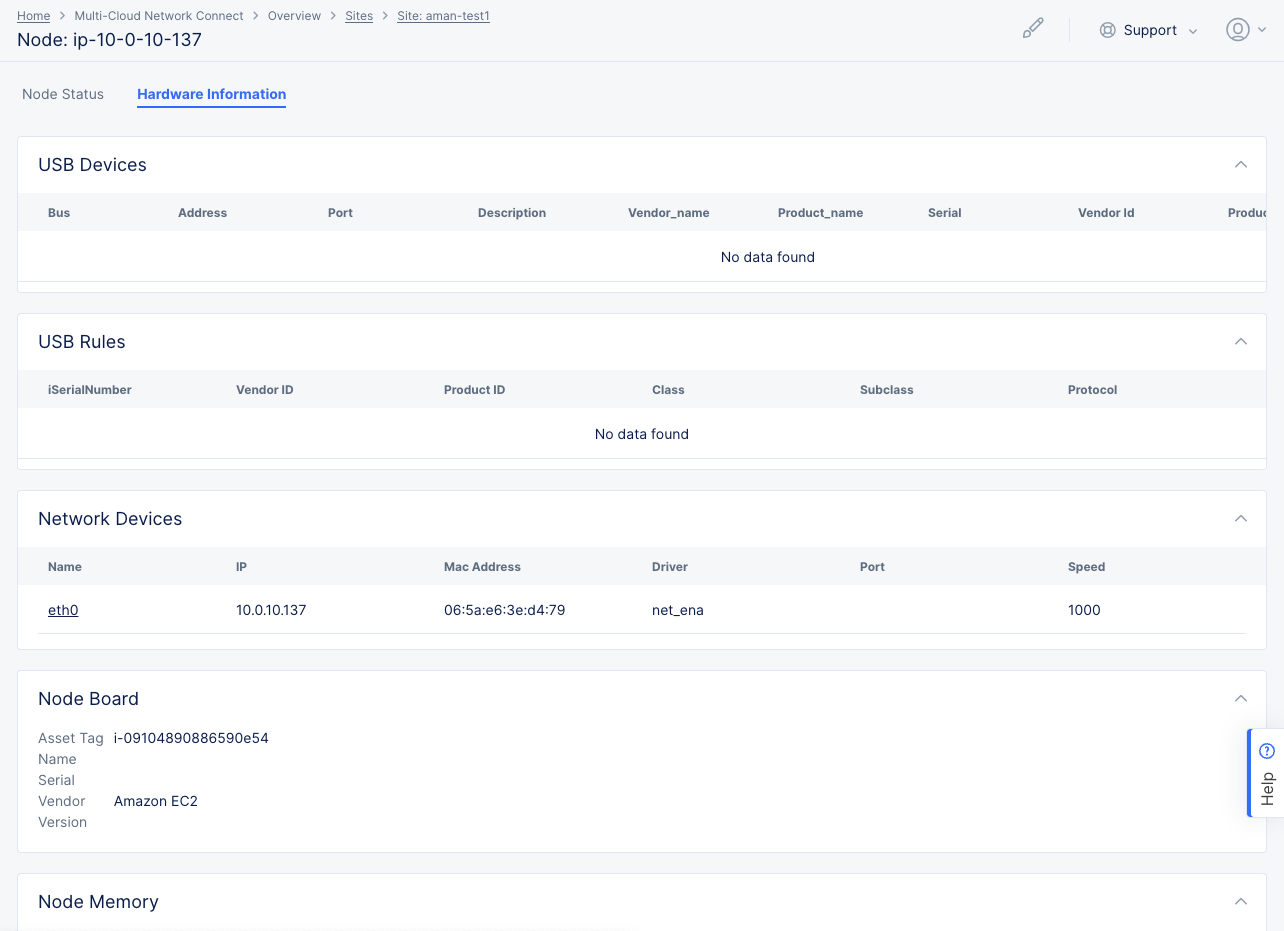This screenshot has width=1284, height=931.
Task: Expand the account dropdown chevron
Action: (x=1260, y=29)
